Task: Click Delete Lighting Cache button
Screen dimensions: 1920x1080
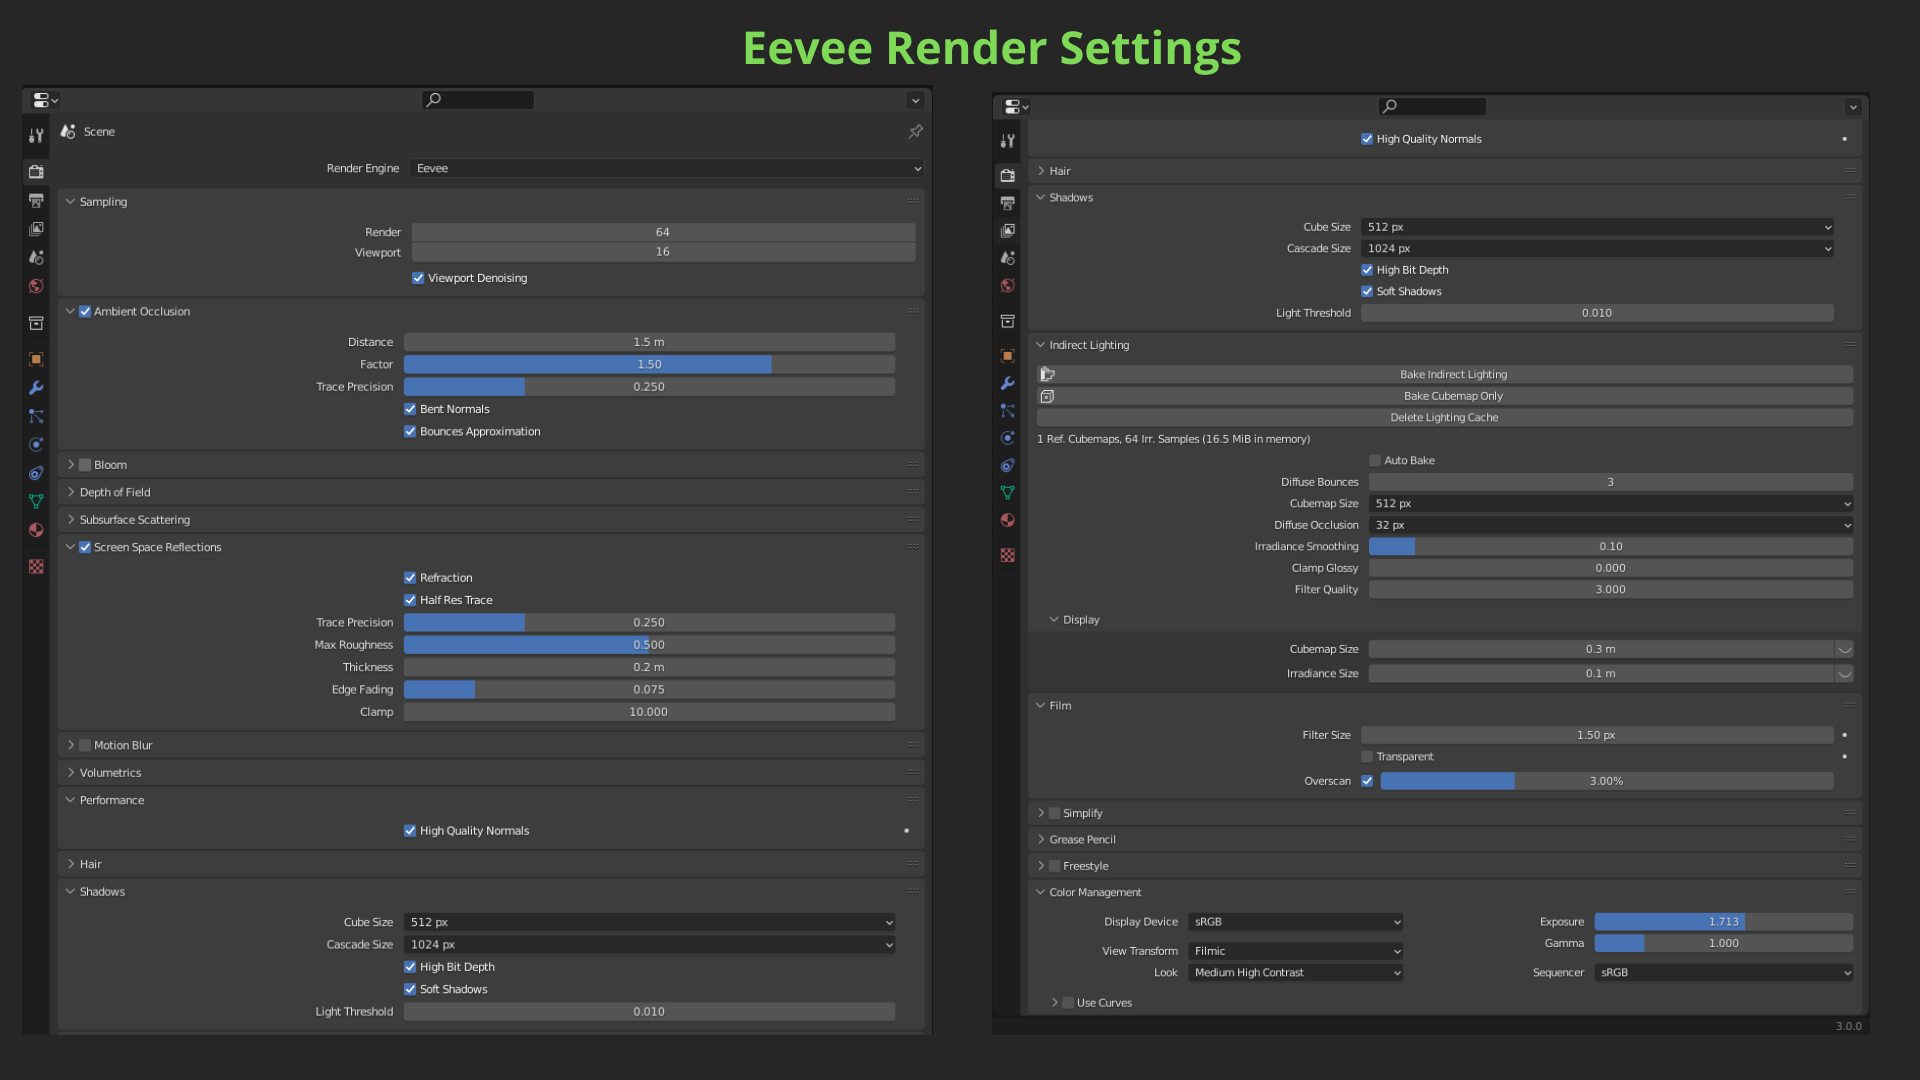Action: click(x=1445, y=417)
